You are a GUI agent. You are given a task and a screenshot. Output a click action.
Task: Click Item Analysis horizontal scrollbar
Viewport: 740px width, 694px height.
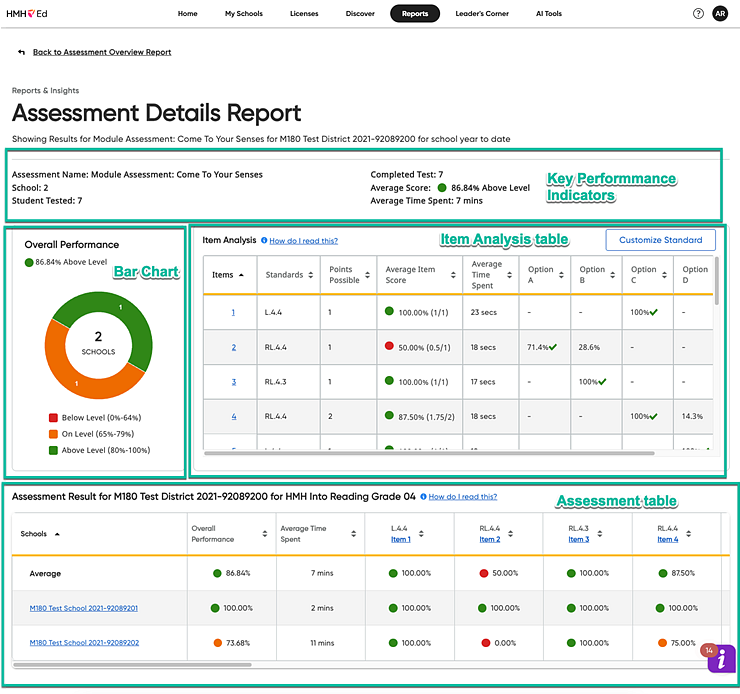pos(429,453)
